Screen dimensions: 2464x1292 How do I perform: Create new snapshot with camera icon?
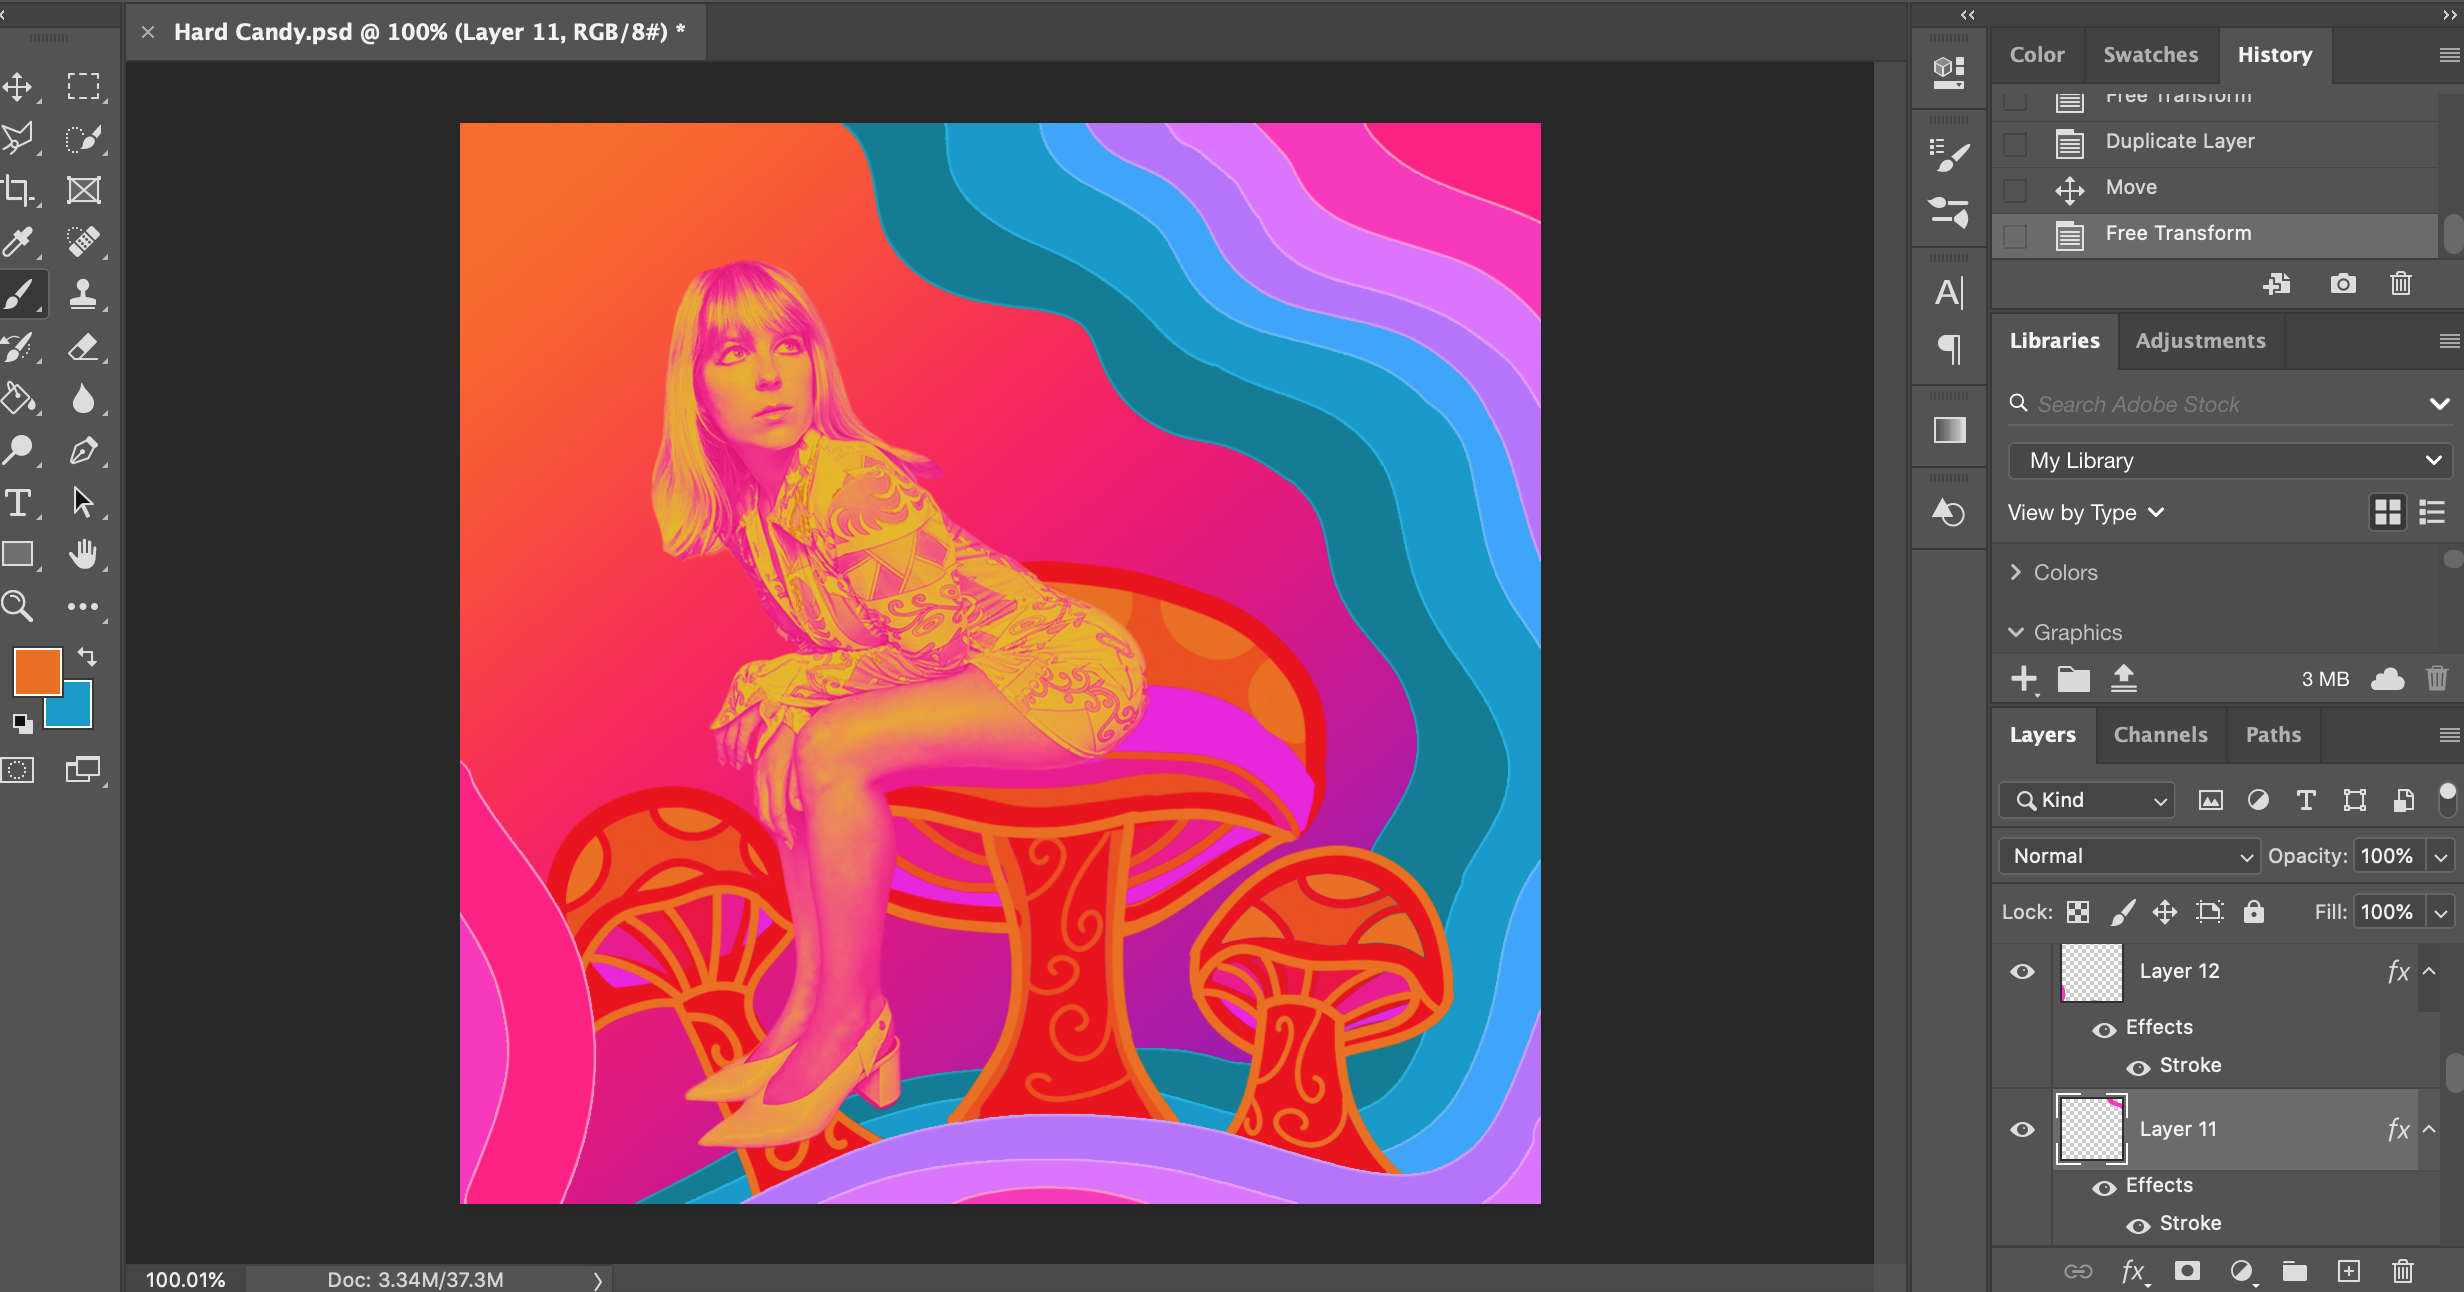[2343, 284]
